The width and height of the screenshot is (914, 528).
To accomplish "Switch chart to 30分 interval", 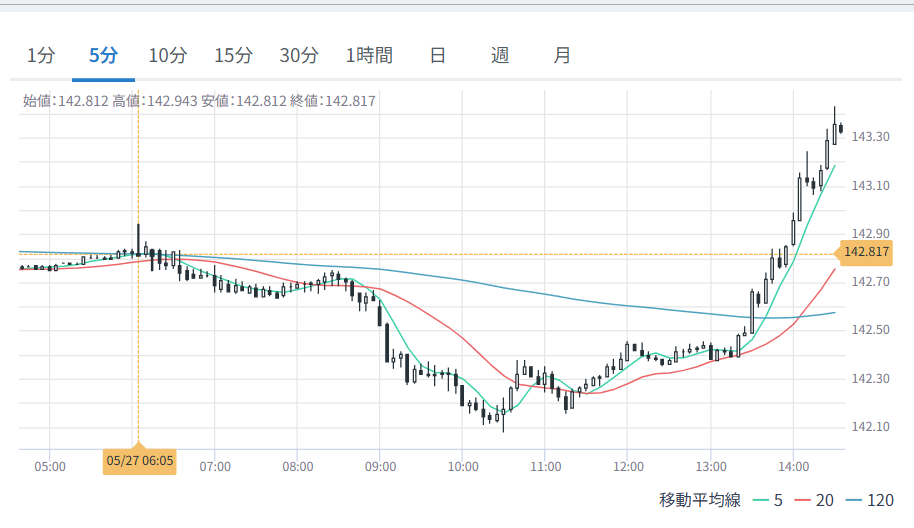I will [x=299, y=56].
